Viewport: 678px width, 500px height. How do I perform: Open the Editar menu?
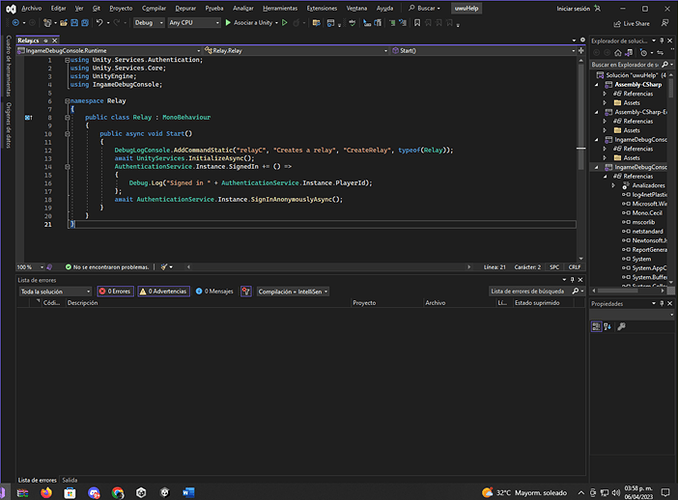[58, 8]
